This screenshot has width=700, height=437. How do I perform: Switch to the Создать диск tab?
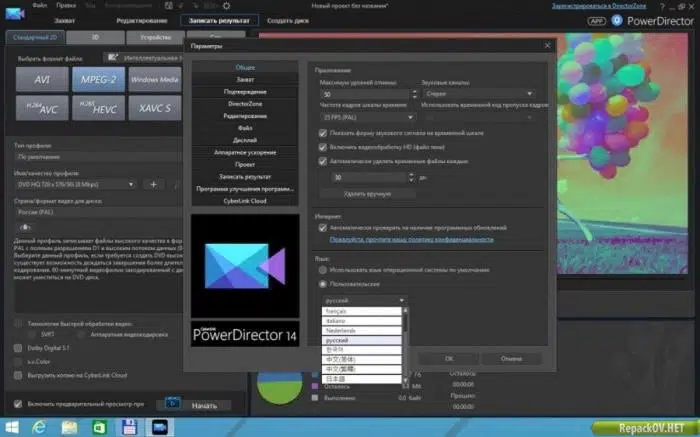(x=288, y=21)
